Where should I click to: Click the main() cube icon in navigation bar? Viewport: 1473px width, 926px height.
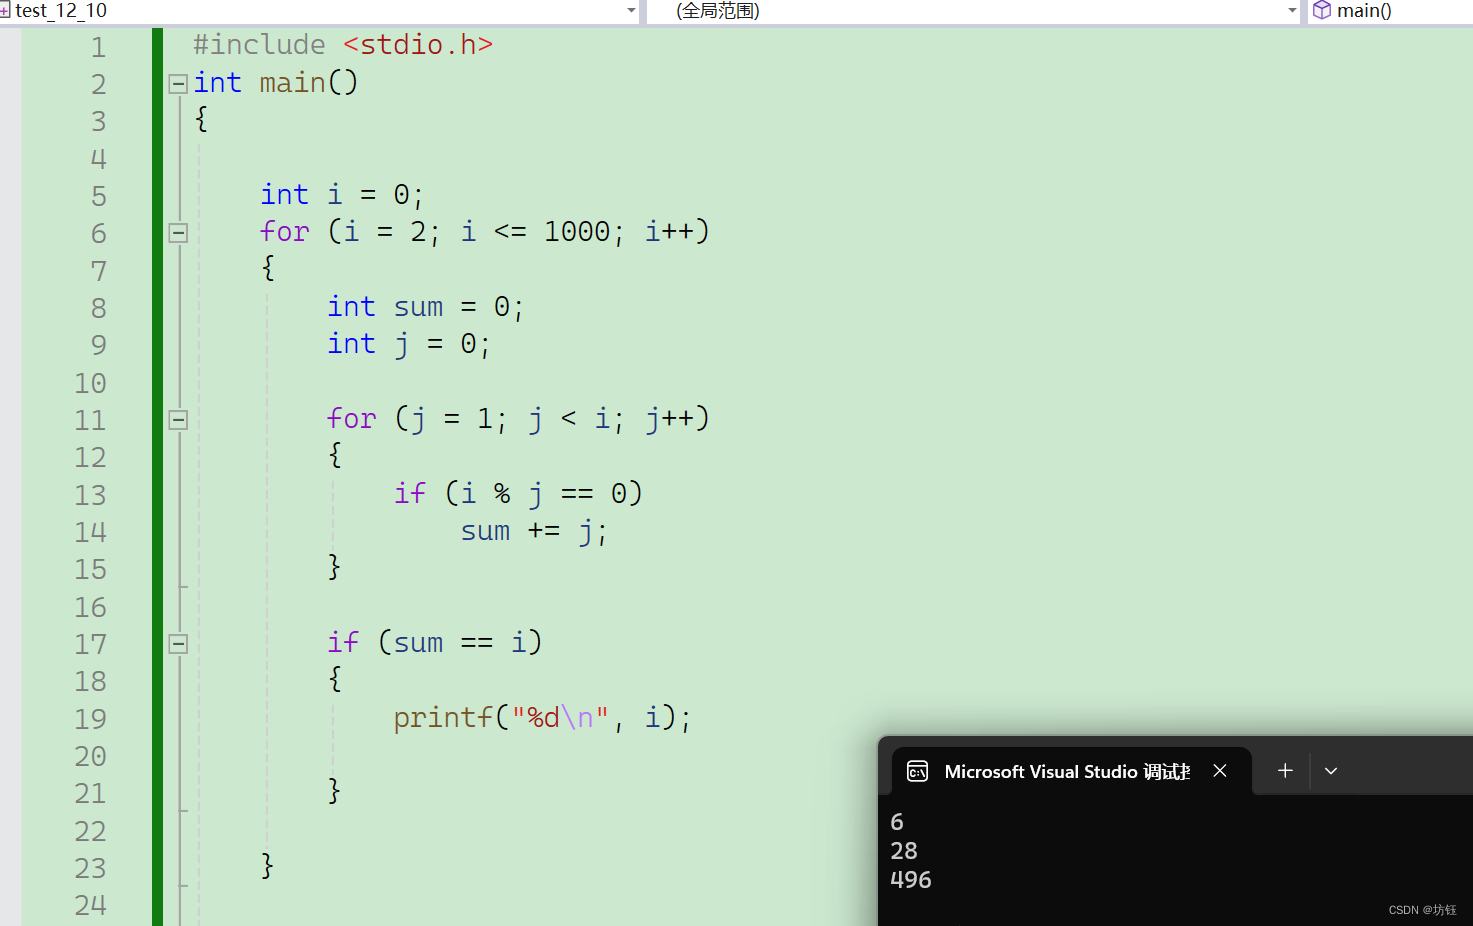point(1322,11)
